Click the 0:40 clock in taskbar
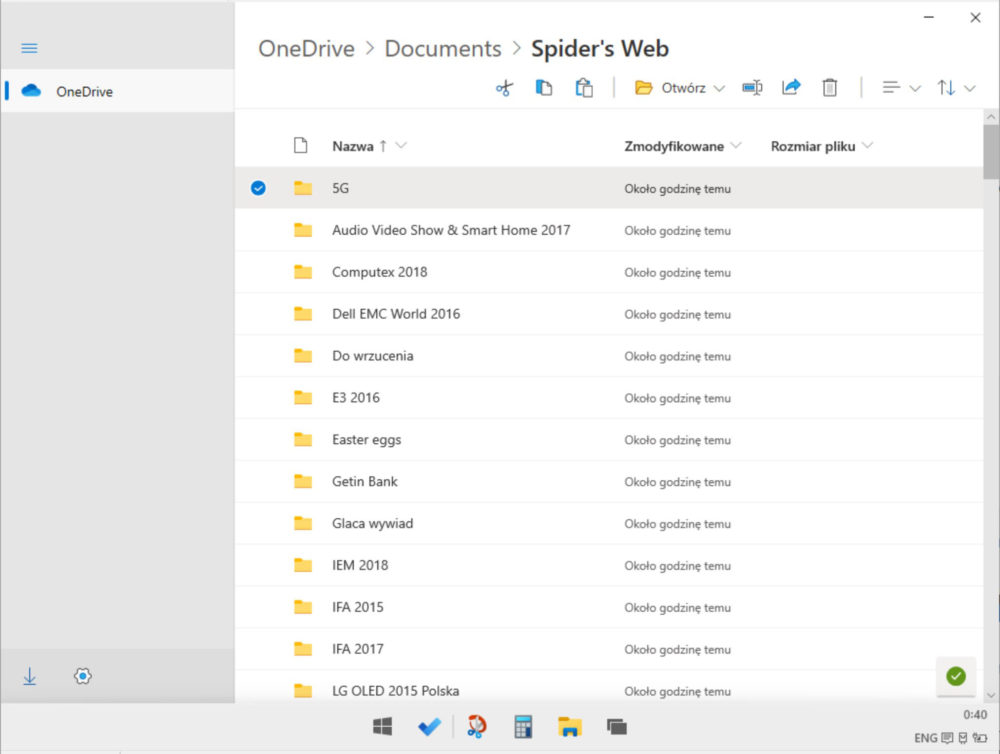Image resolution: width=1000 pixels, height=754 pixels. 975,714
